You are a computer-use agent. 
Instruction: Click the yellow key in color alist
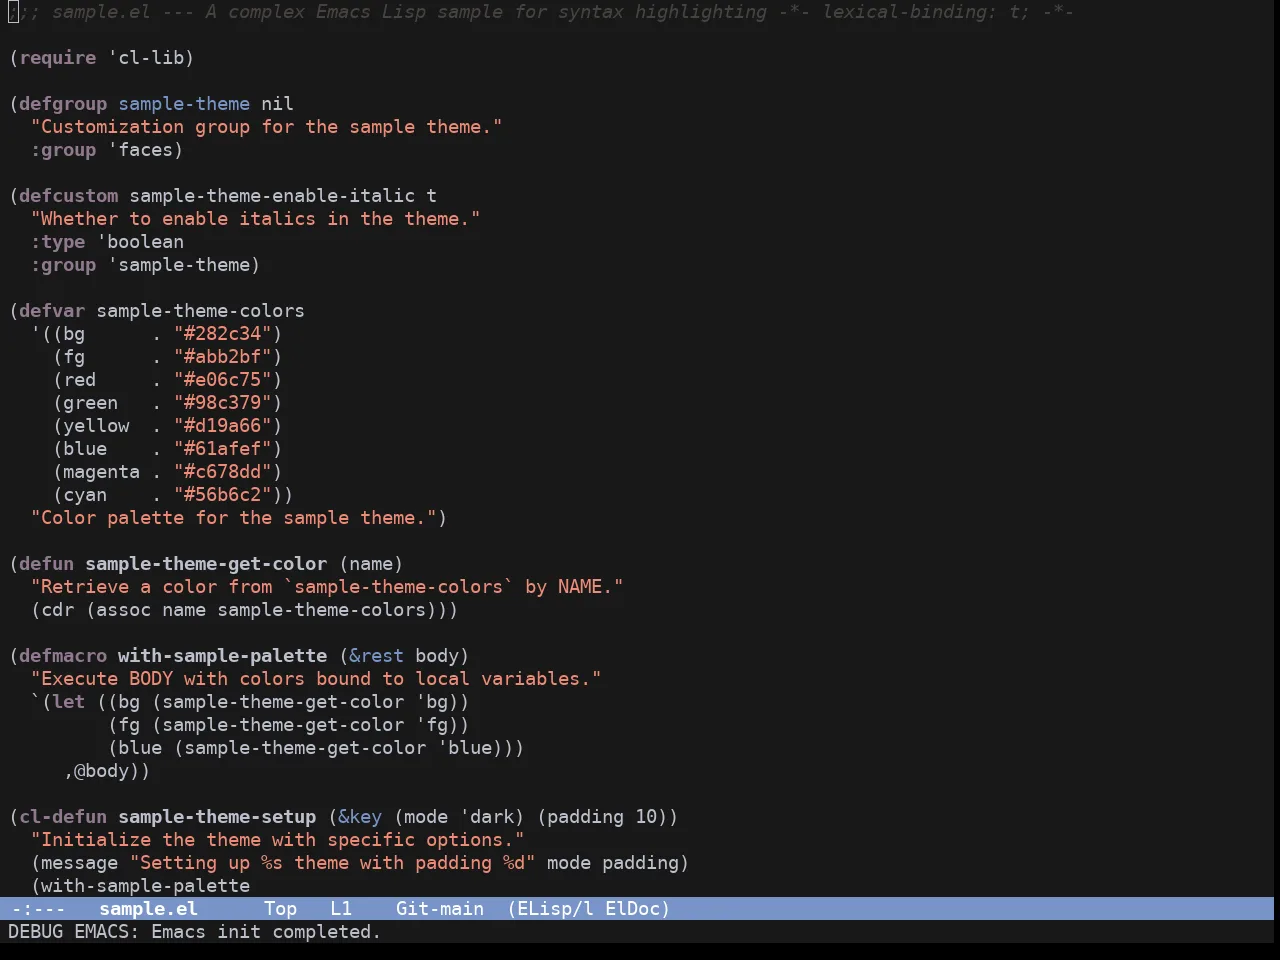coord(96,426)
